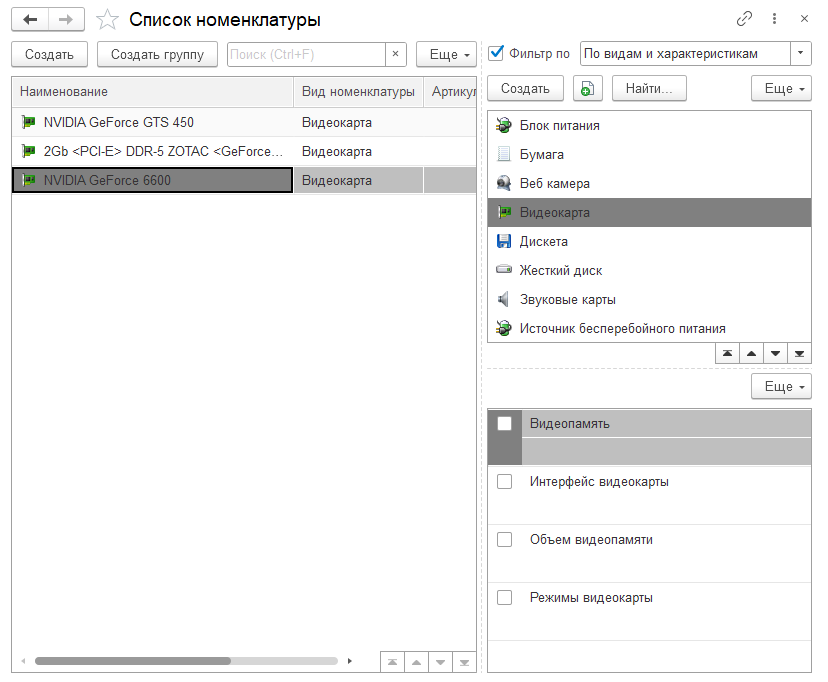Screen dimensions: 828x682
Task: Open the three-dot window menu
Action: 774,19
